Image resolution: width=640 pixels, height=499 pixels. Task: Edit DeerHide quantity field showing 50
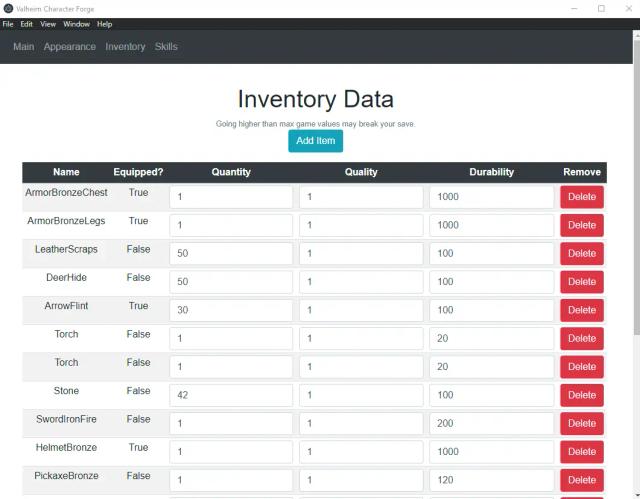231,282
